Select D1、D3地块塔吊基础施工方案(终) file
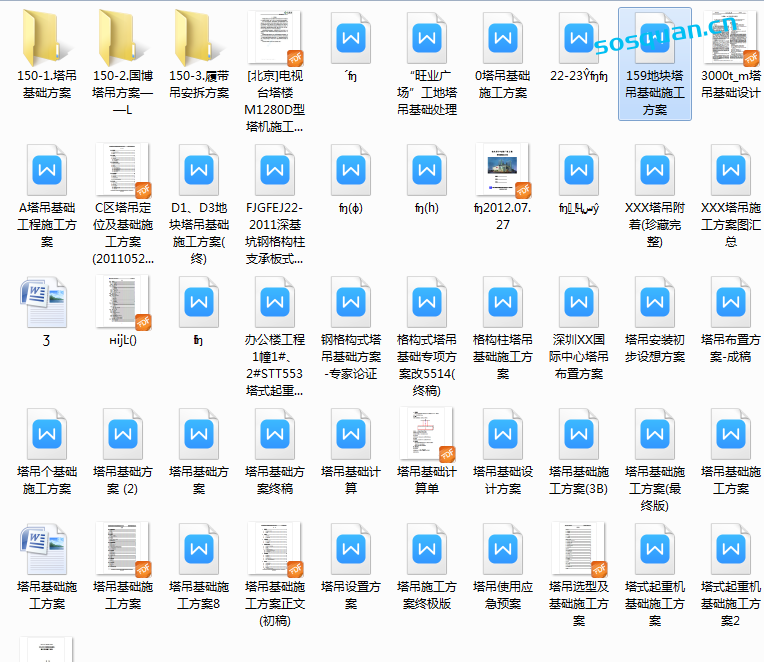This screenshot has width=764, height=662. coord(199,170)
